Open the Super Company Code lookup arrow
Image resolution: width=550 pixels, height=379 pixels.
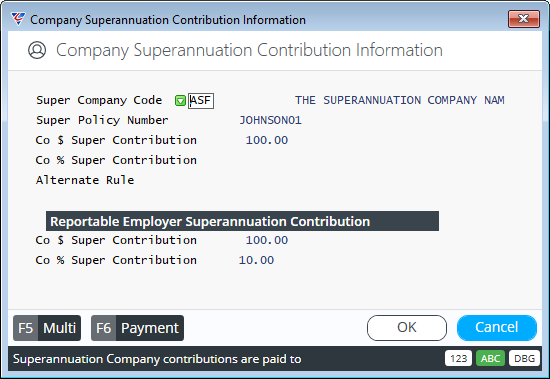(x=180, y=101)
